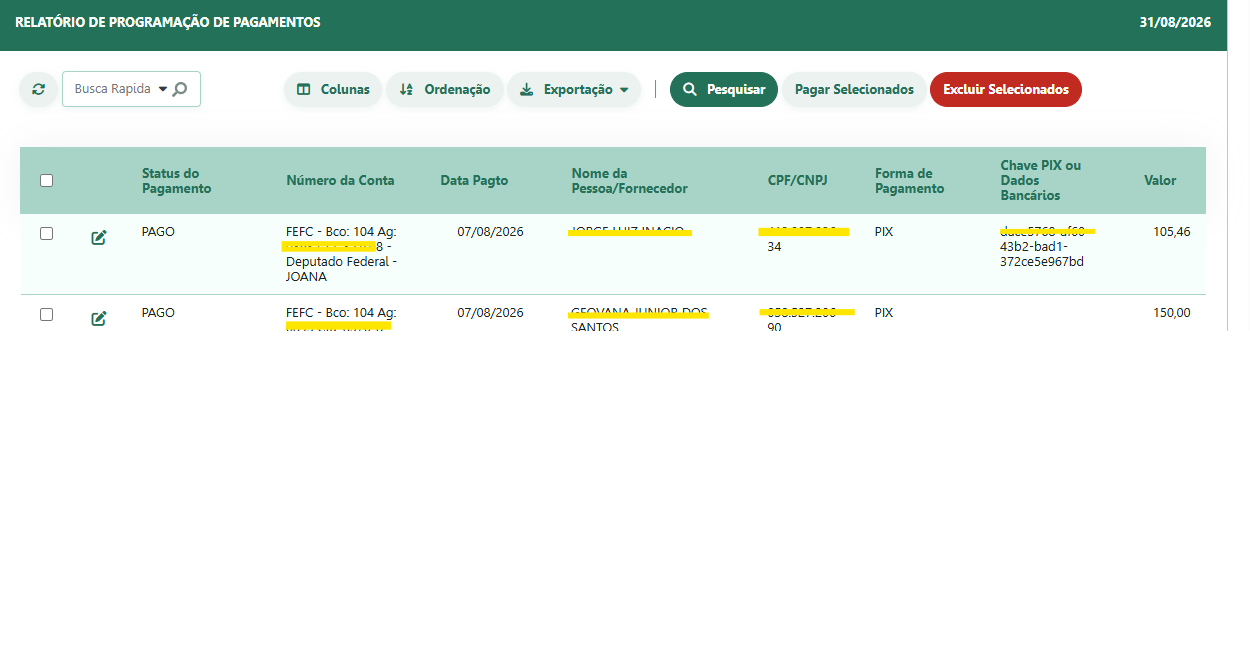Image resolution: width=1250 pixels, height=670 pixels.
Task: Click the magnifier icon in Busca Rapida
Action: coord(180,89)
